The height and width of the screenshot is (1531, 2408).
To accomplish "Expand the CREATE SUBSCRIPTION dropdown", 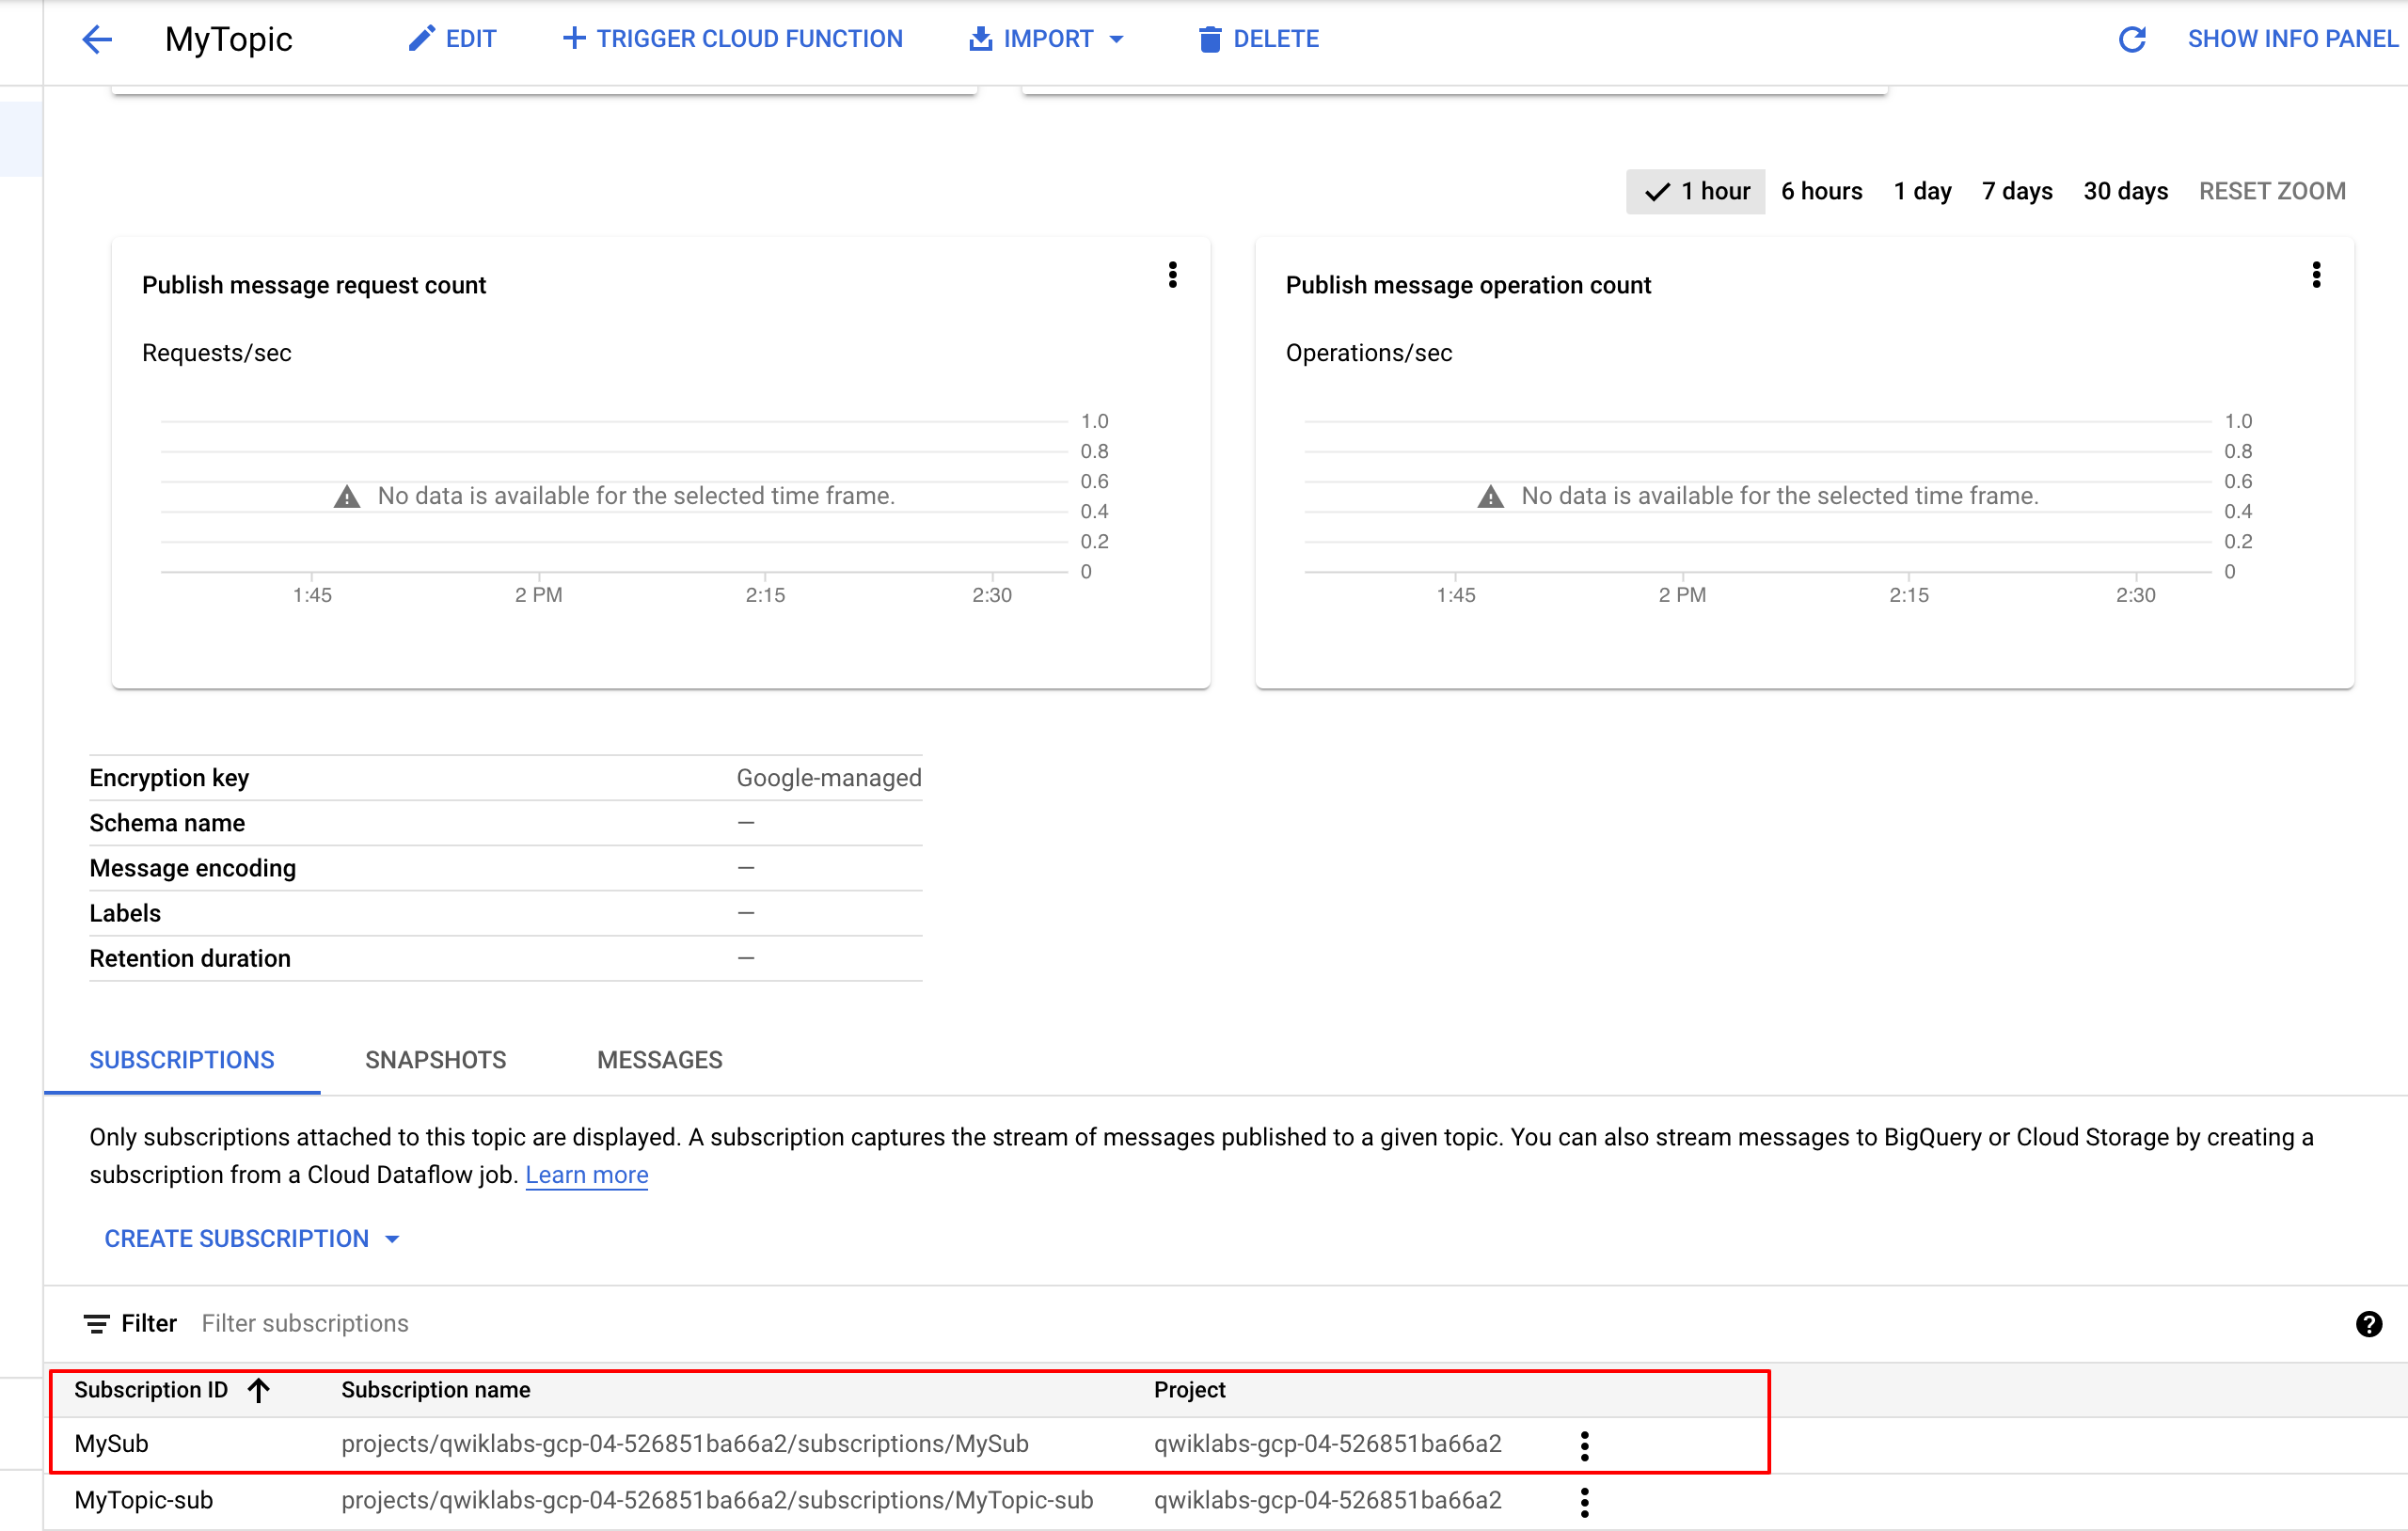I will coord(252,1239).
